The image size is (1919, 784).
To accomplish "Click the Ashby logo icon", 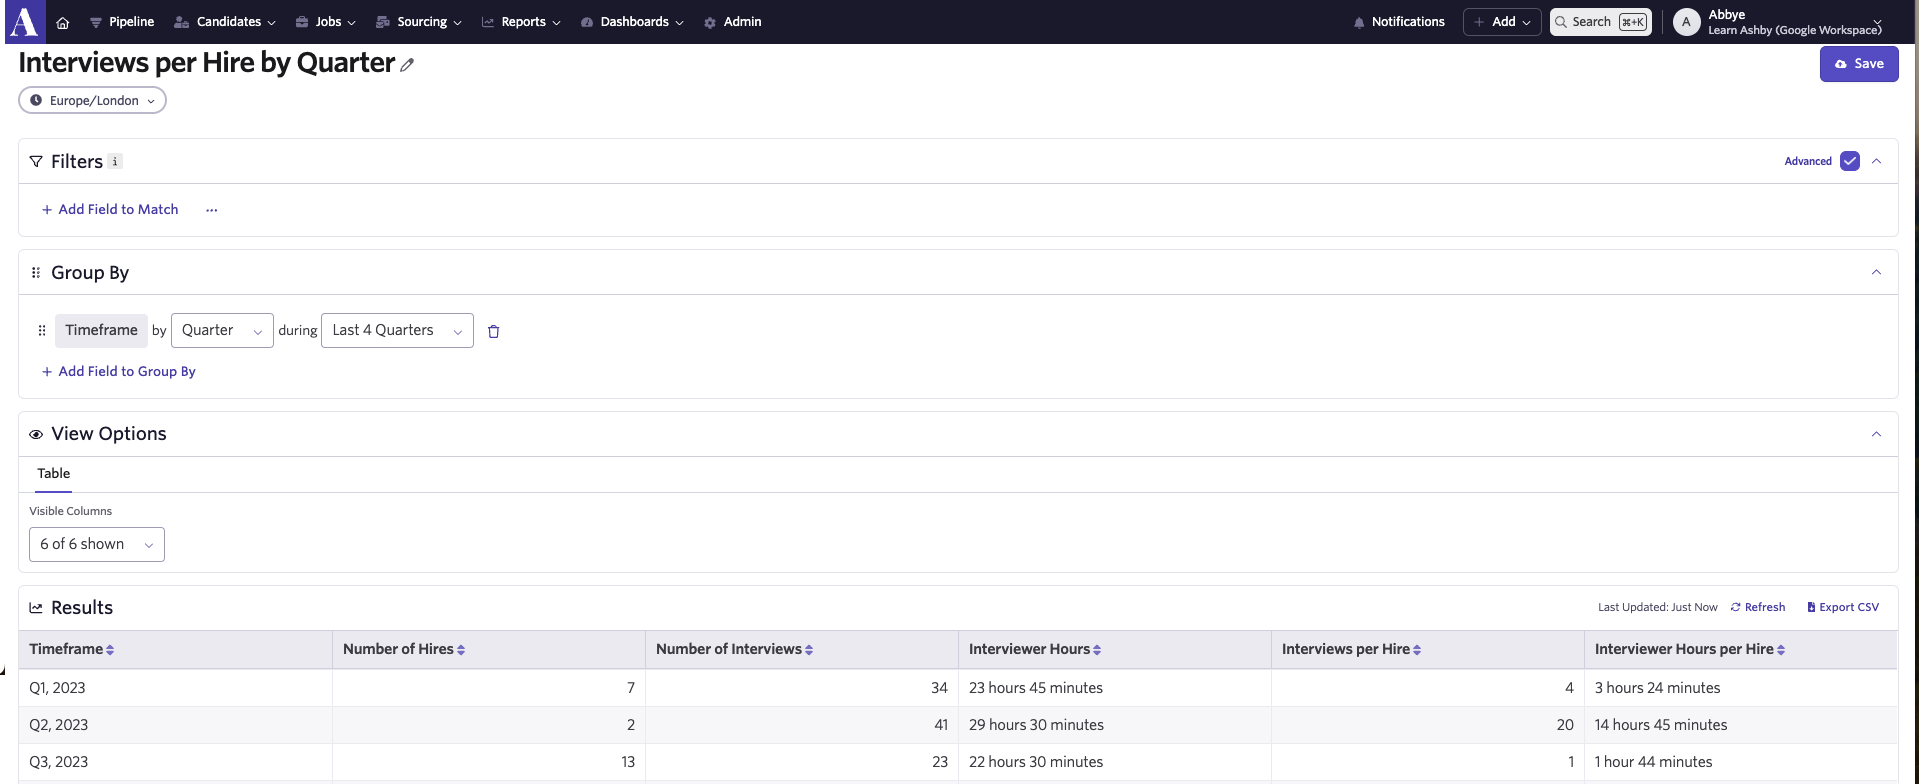I will (x=24, y=21).
